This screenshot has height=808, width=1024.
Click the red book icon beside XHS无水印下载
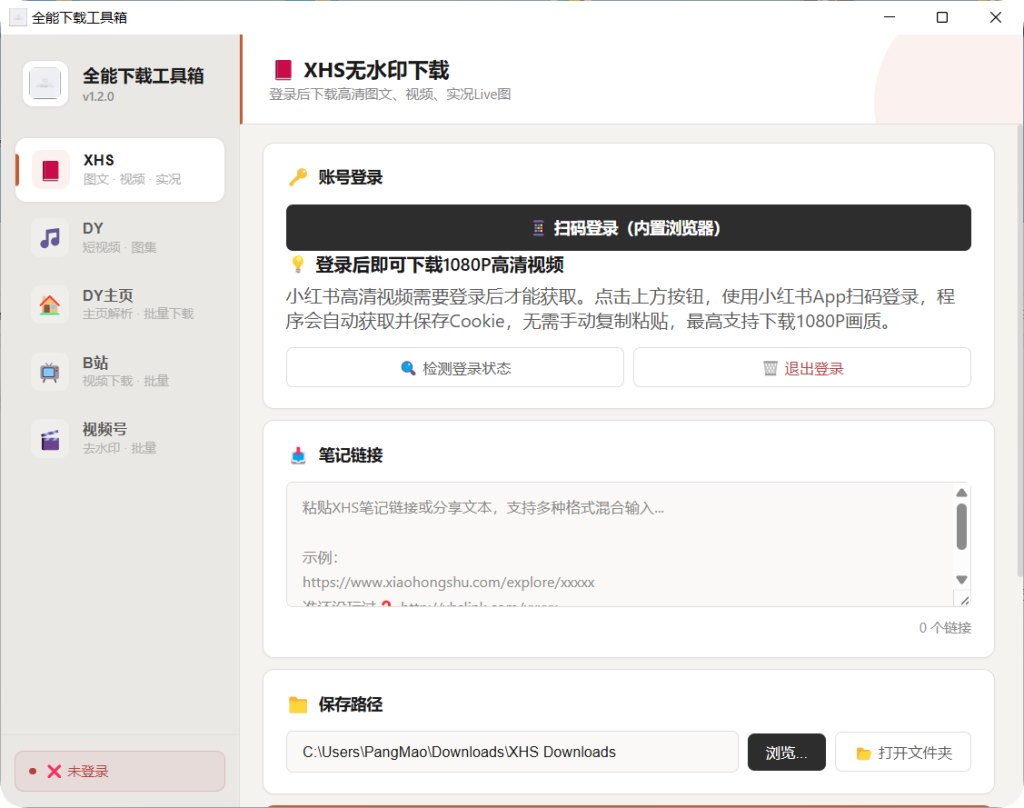coord(283,70)
